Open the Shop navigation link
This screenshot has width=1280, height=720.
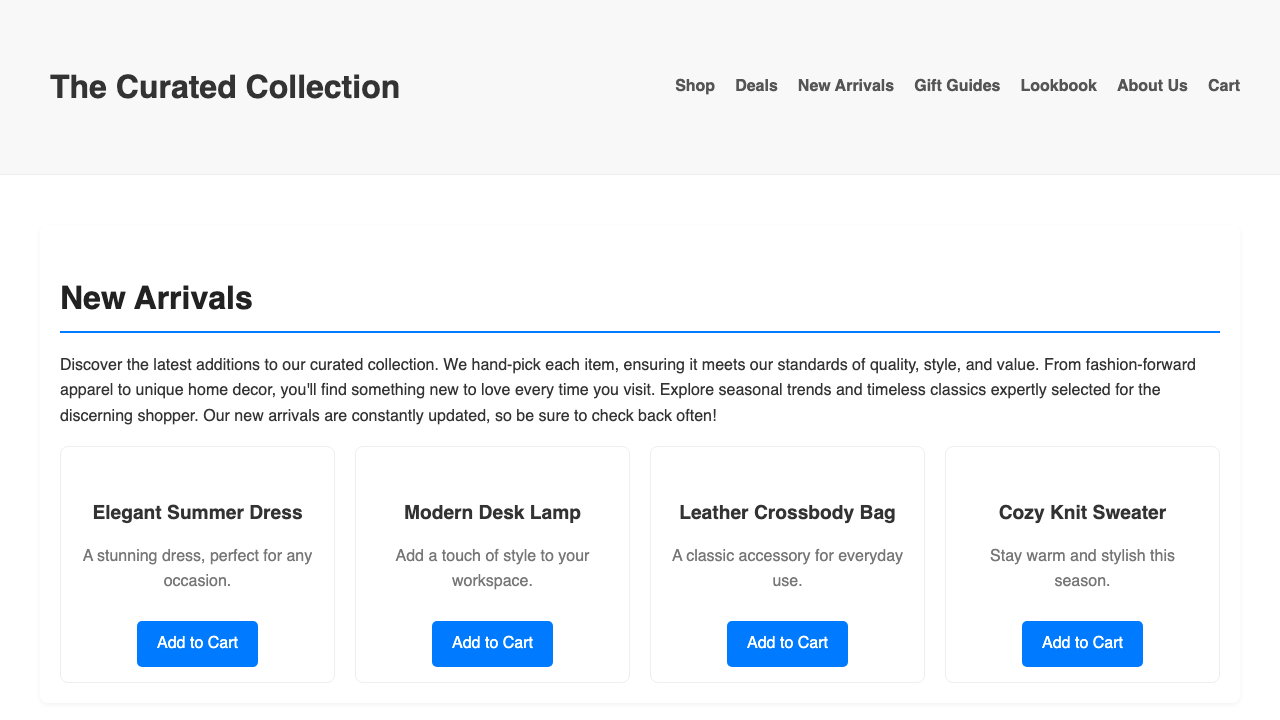tap(695, 86)
